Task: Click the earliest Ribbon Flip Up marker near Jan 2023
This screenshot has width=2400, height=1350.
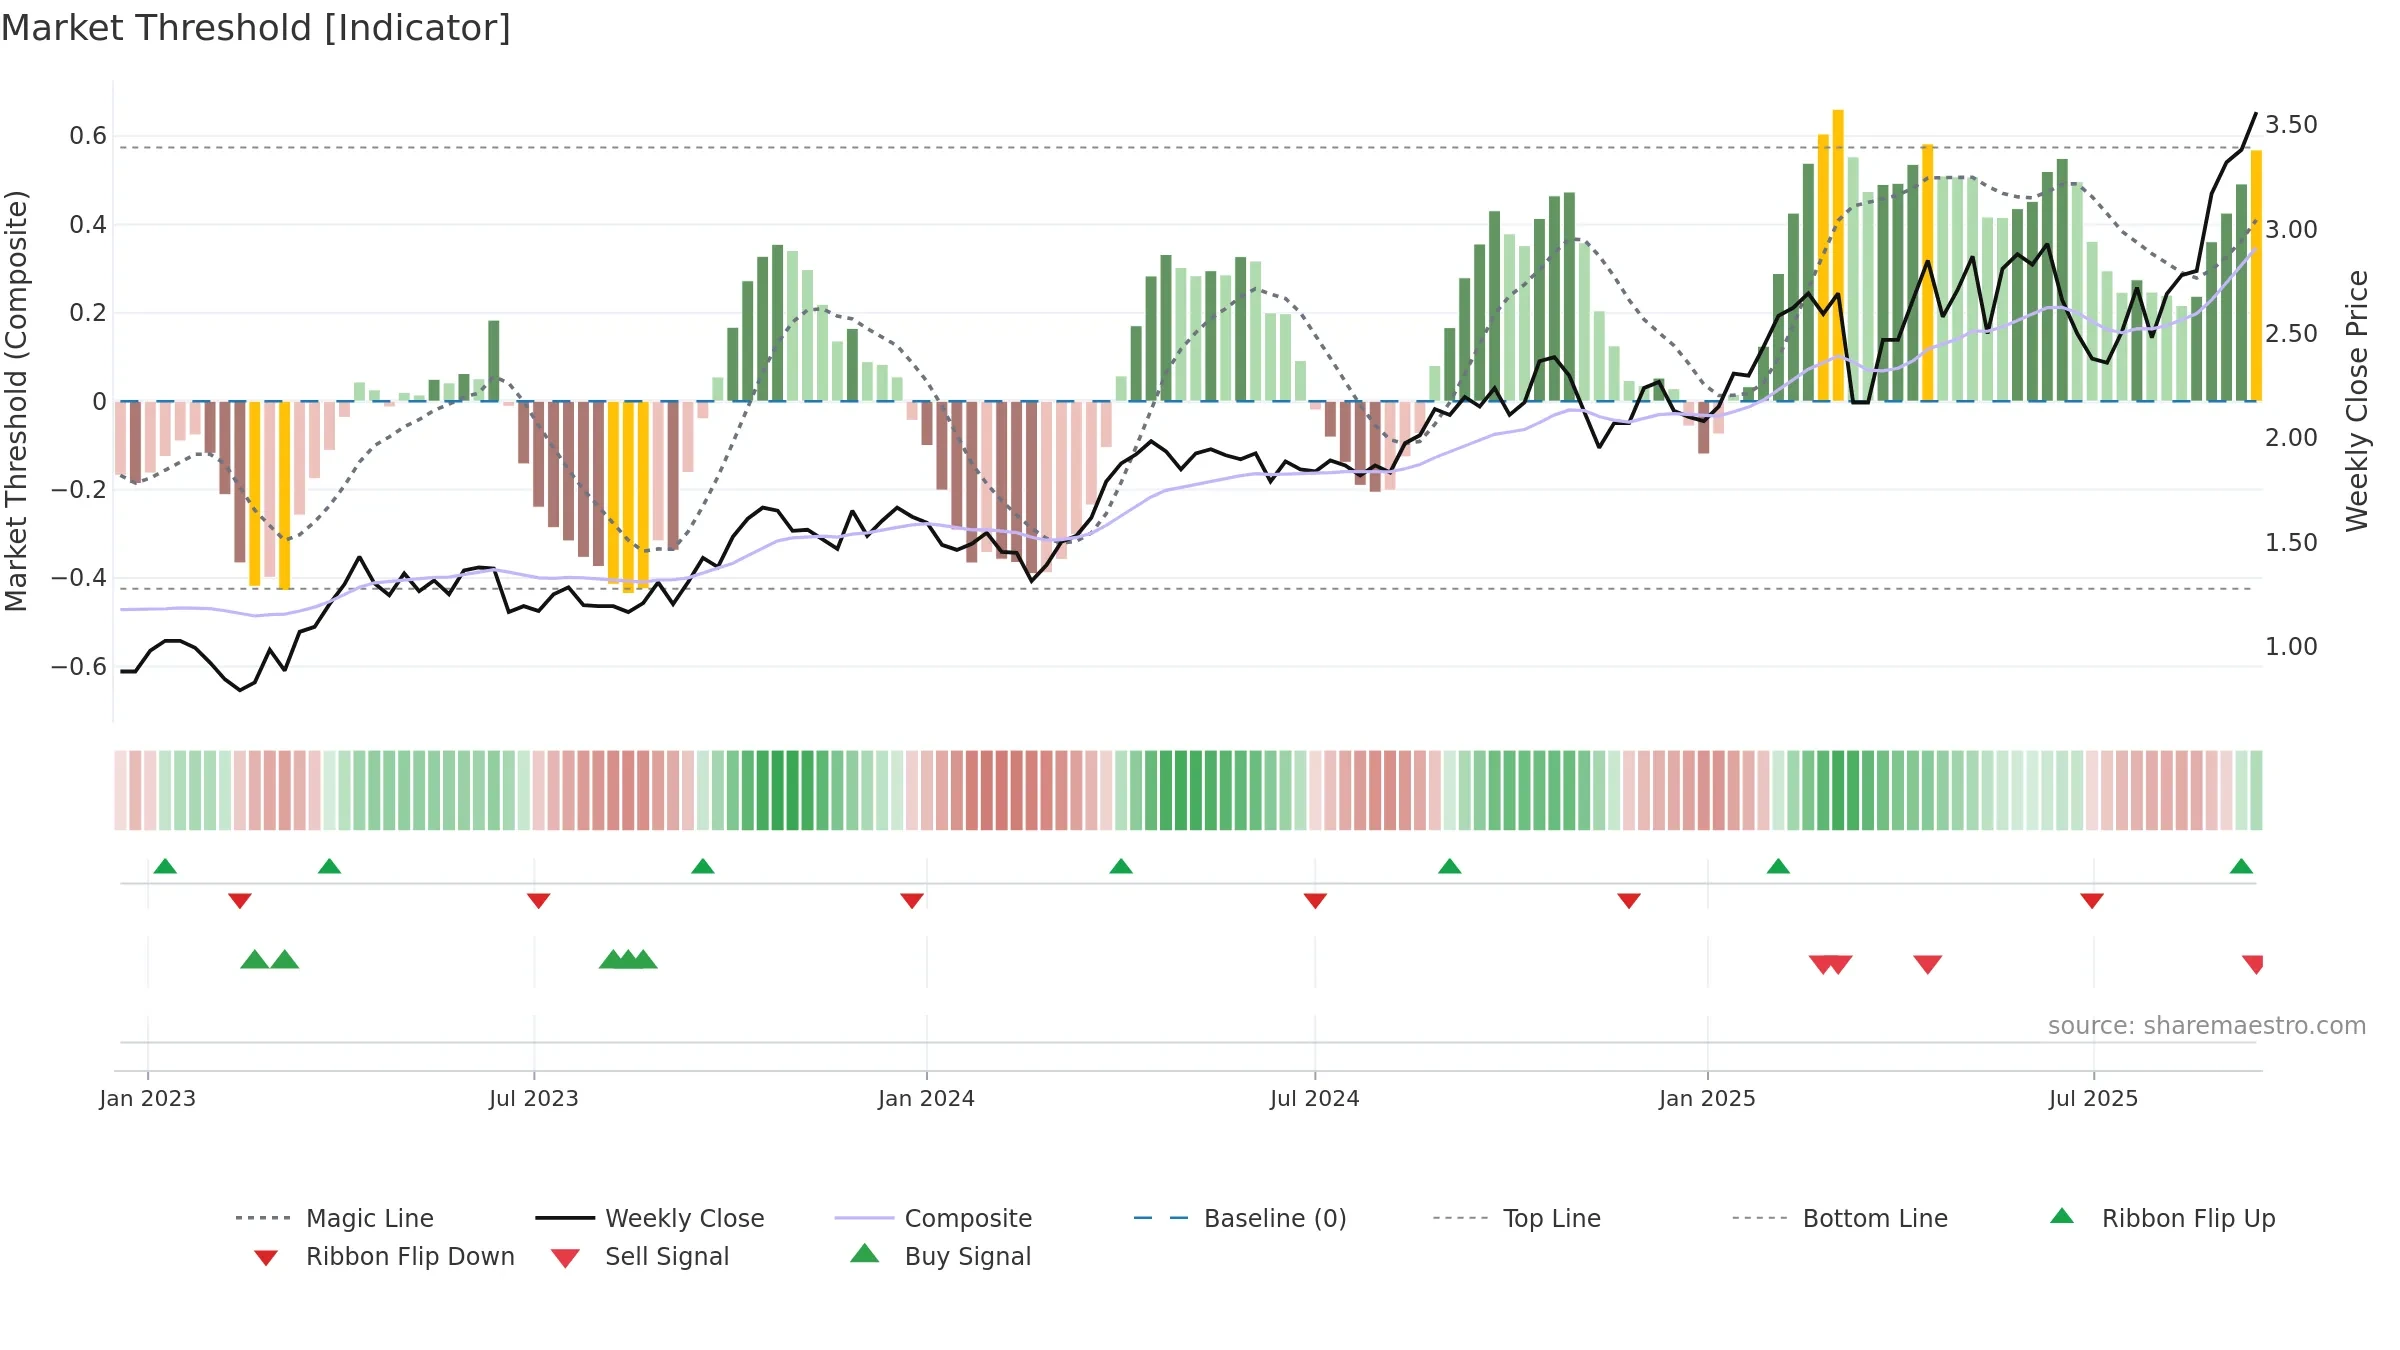Action: 165,866
